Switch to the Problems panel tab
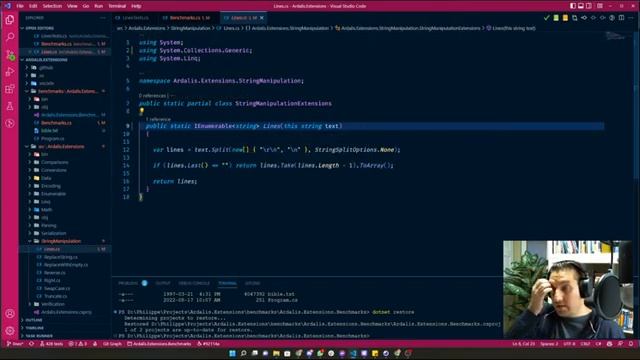The height and width of the screenshot is (360, 640). pos(128,283)
